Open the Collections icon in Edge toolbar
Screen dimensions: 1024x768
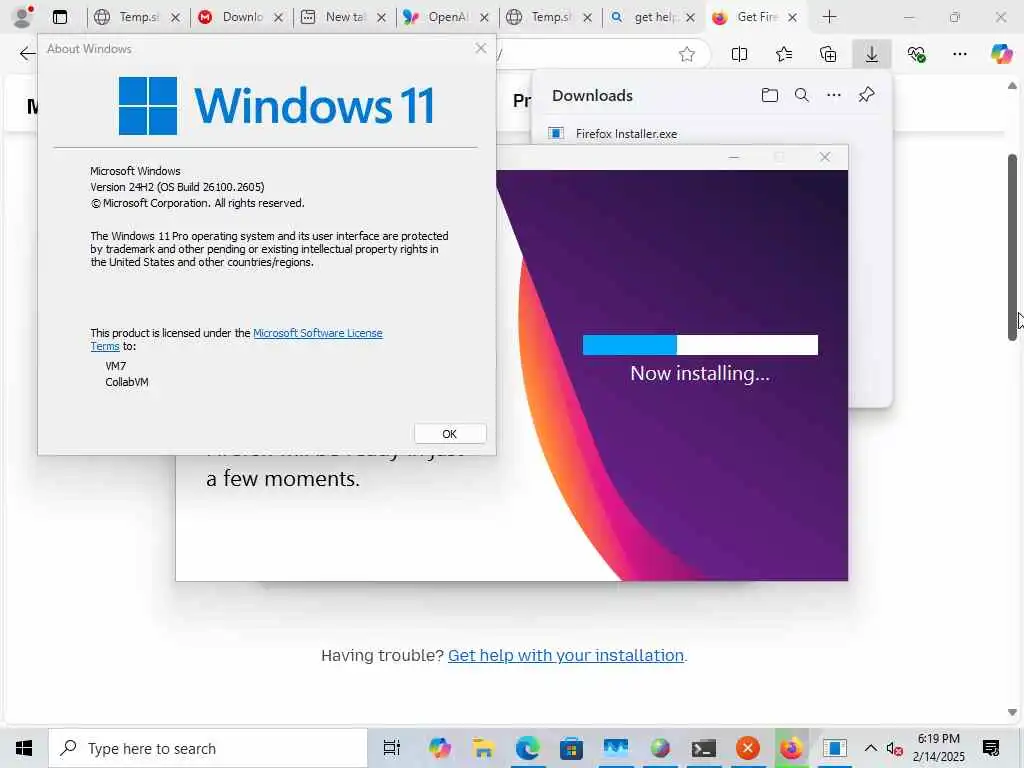[828, 54]
